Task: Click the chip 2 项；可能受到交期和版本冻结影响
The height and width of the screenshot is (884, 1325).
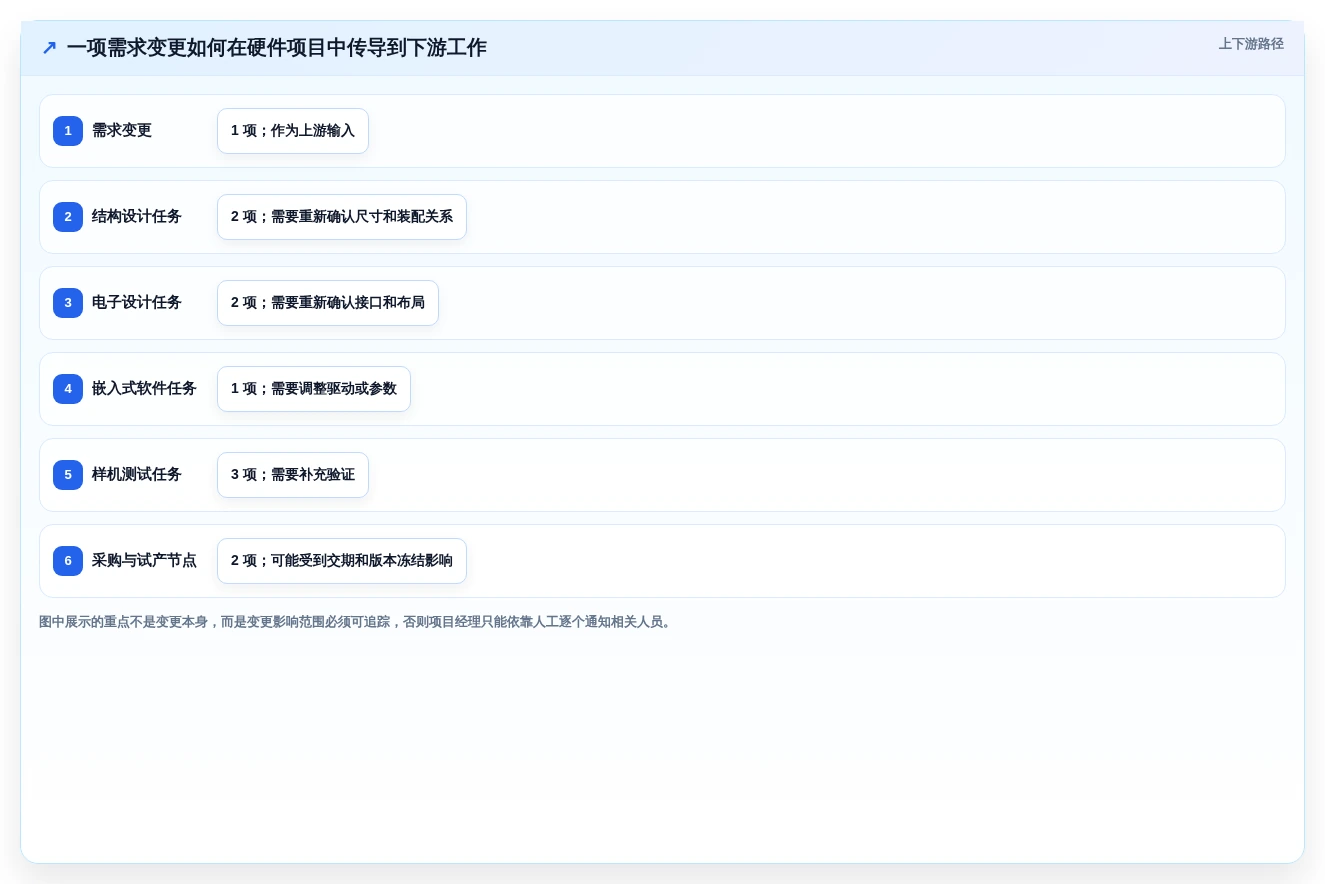Action: coord(342,561)
